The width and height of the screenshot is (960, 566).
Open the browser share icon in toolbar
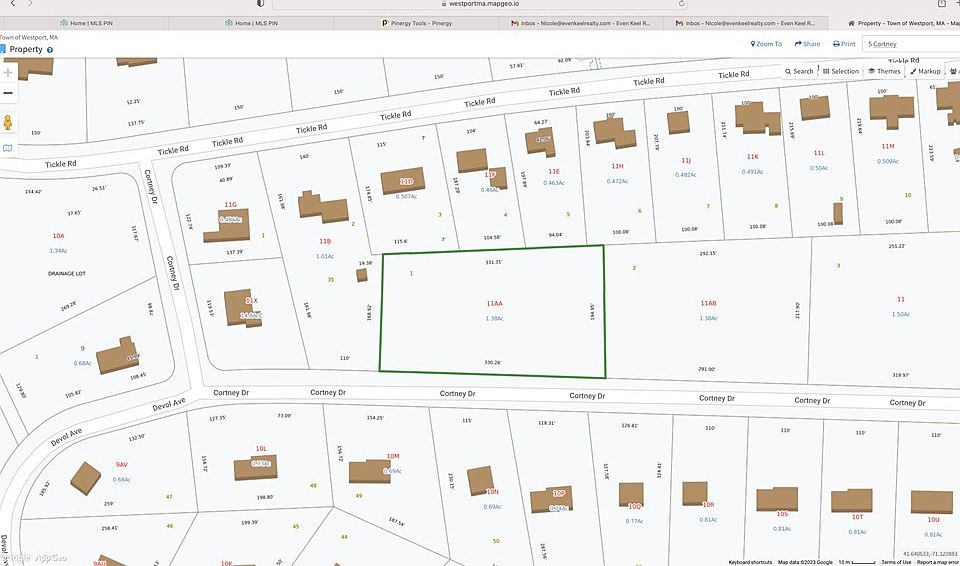click(x=942, y=4)
